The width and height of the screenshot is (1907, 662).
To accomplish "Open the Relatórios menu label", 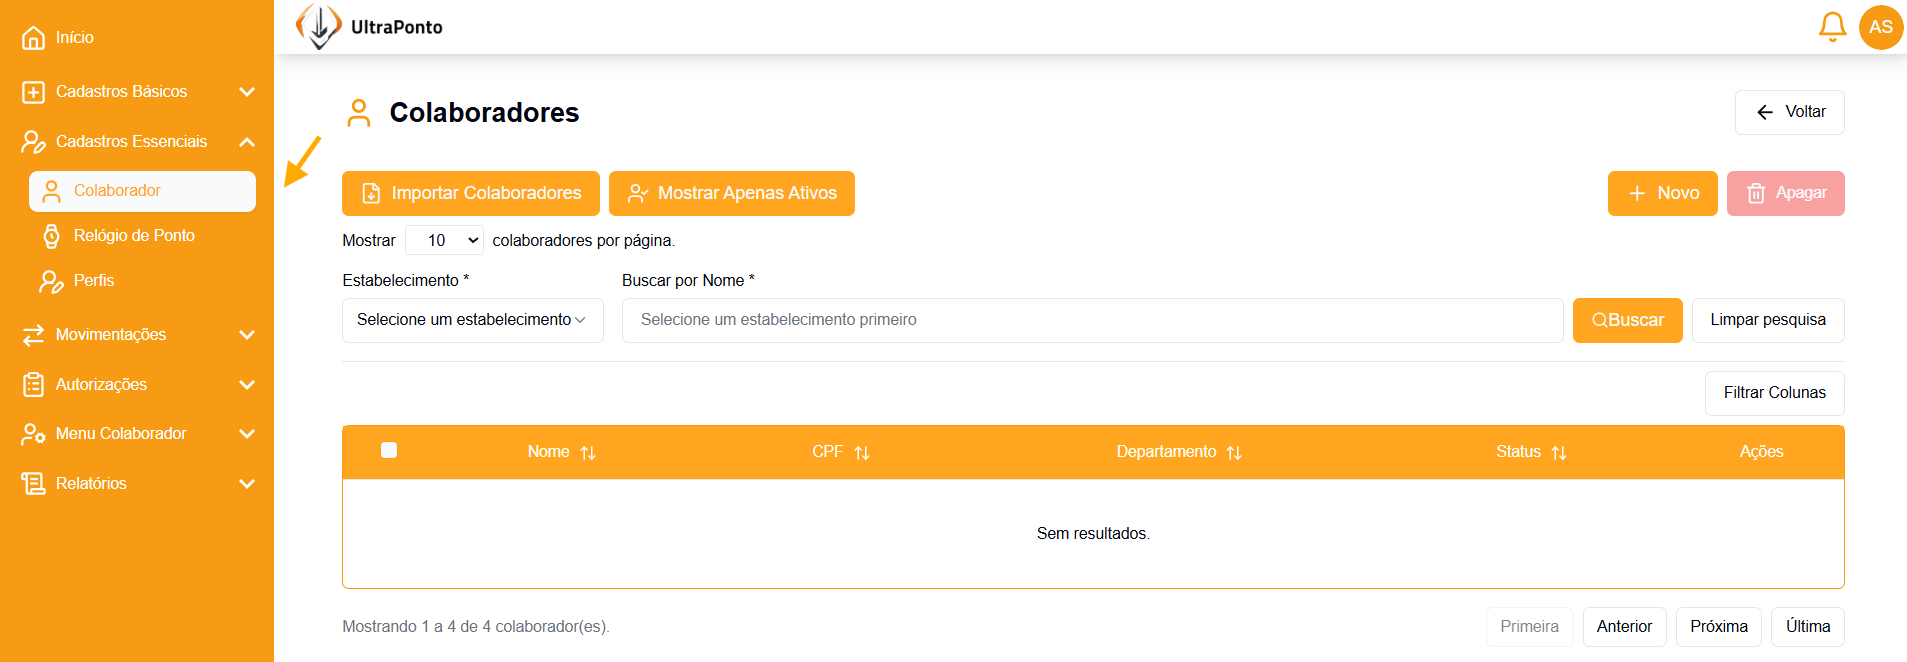I will 91,484.
